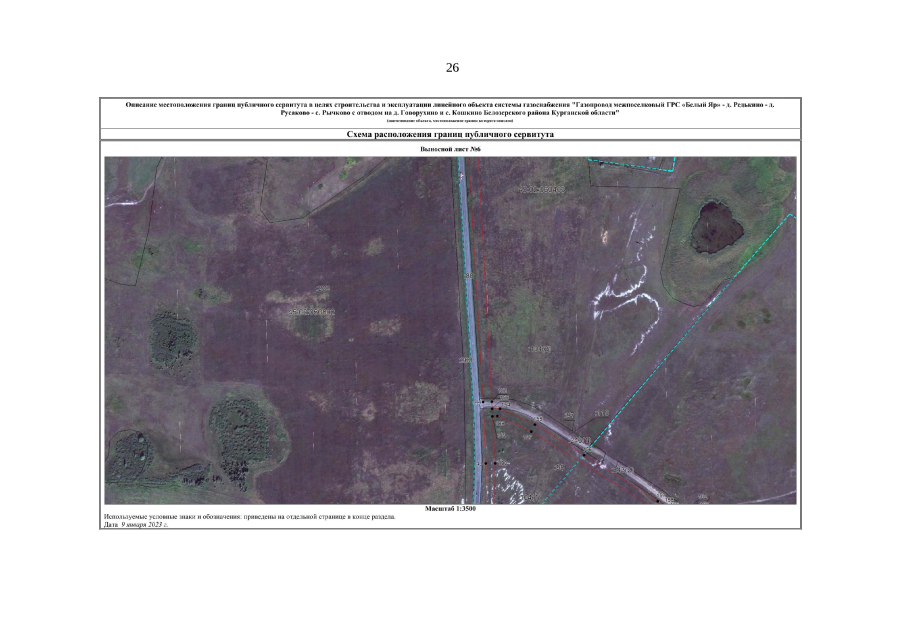This screenshot has width=905, height=640.
Task: Click the parcel label in left field
Action: 312,312
